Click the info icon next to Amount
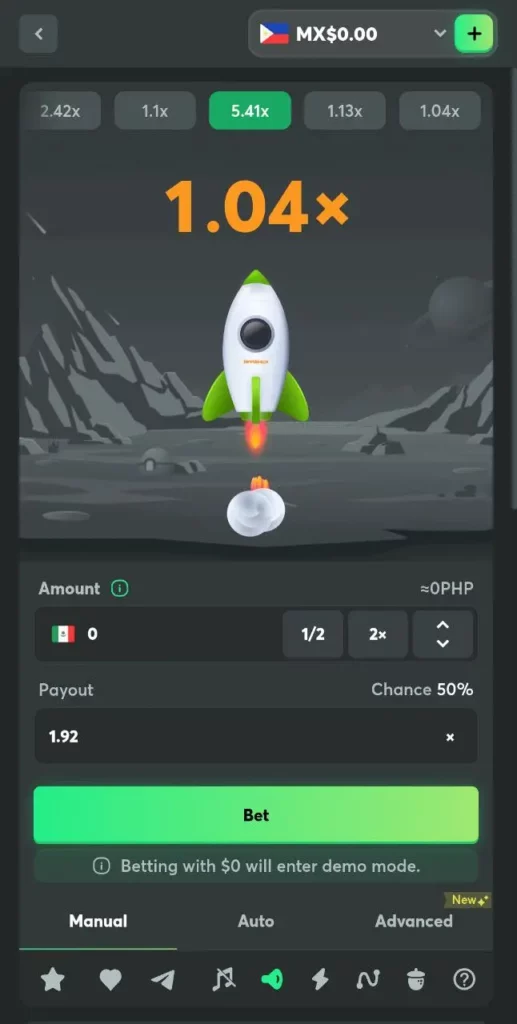This screenshot has height=1024, width=517. click(x=119, y=588)
